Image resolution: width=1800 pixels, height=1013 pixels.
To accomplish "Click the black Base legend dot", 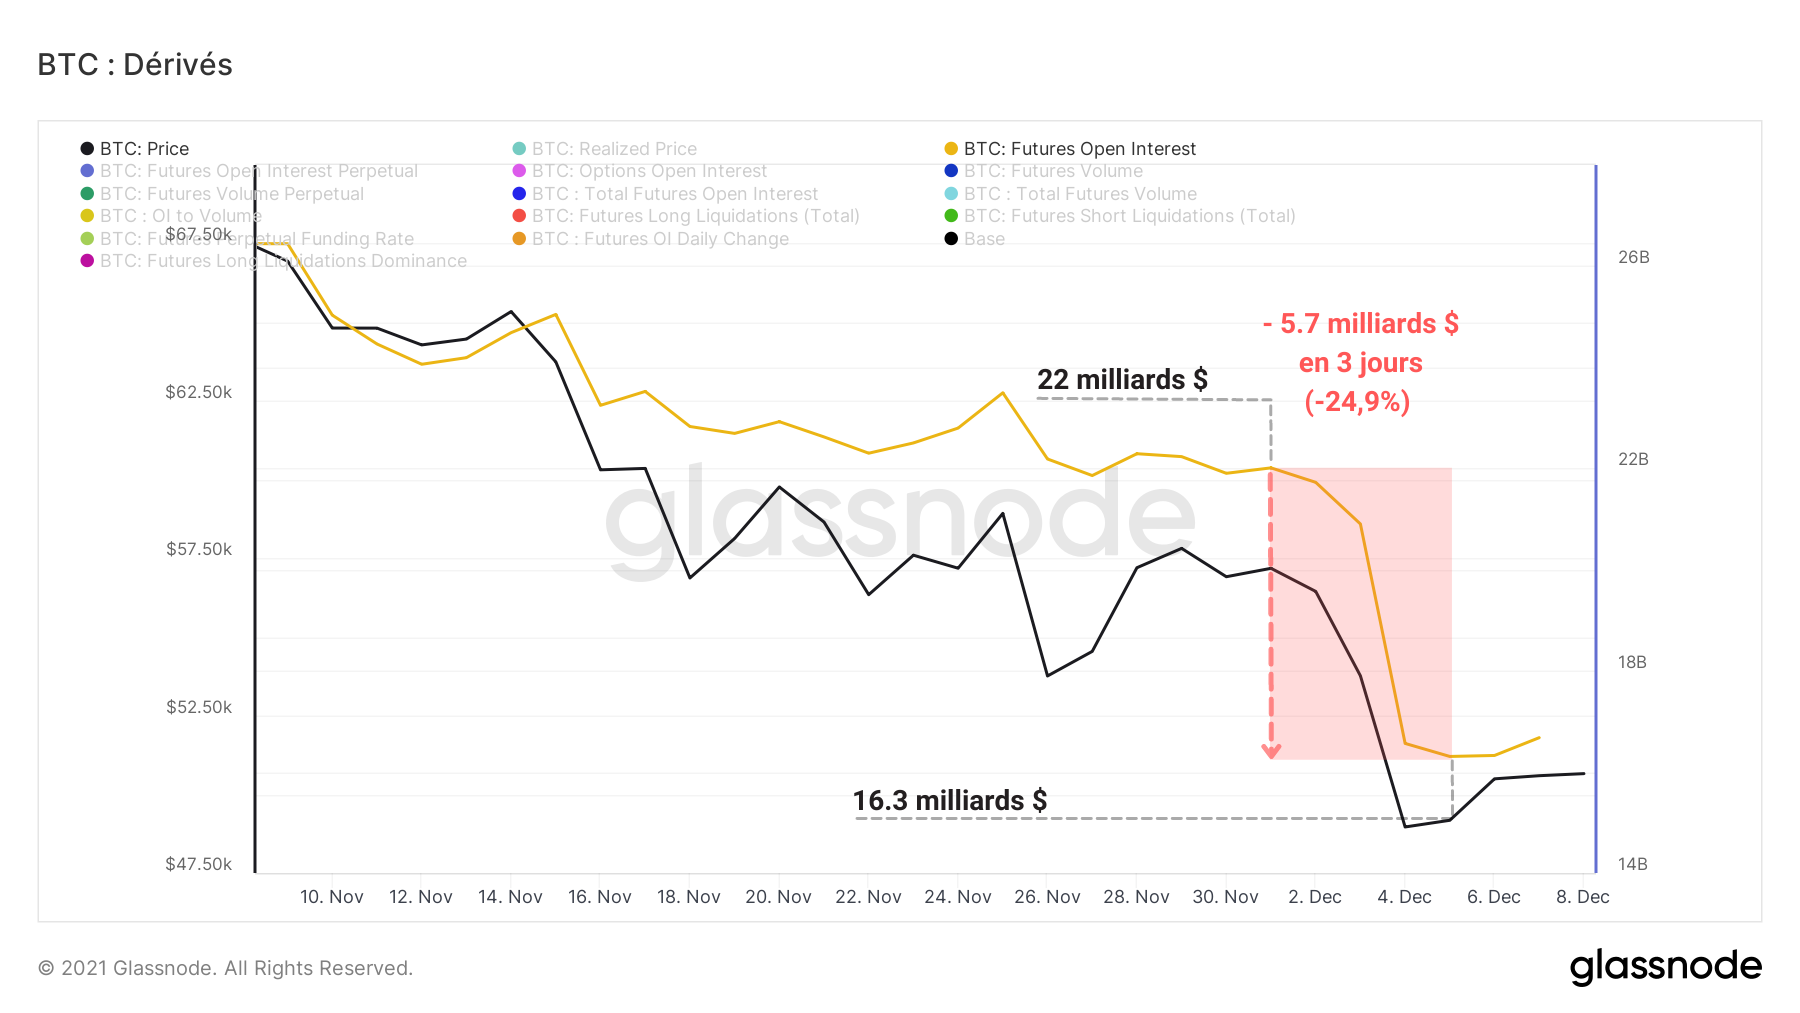I will coord(951,239).
